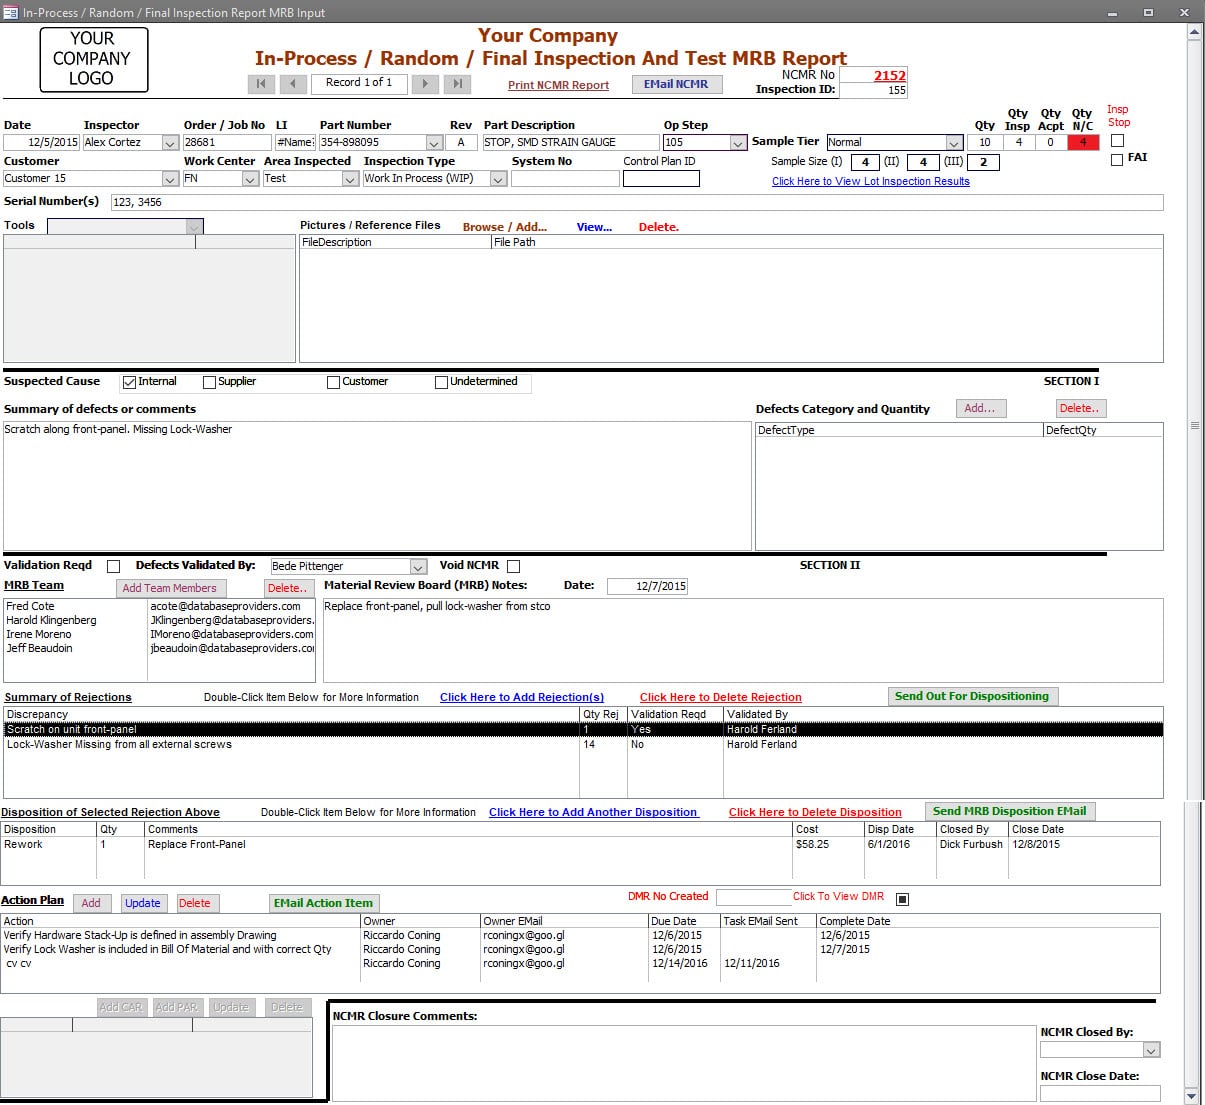
Task: Delete a defect category
Action: 1080,408
